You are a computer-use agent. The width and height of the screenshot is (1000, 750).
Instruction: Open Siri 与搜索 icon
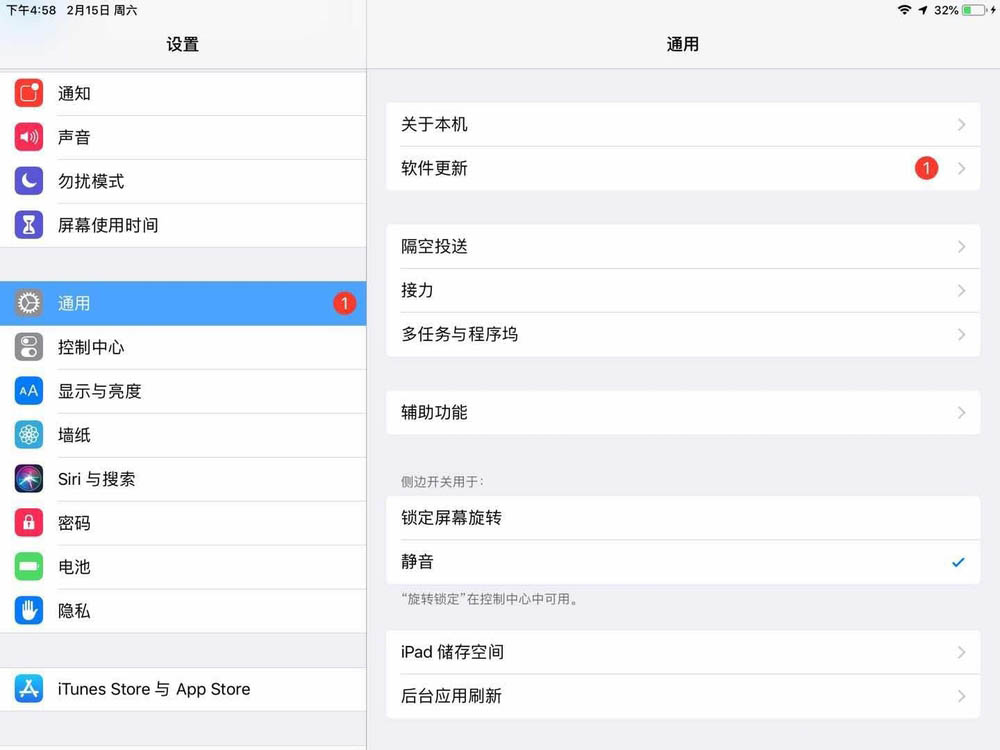29,479
